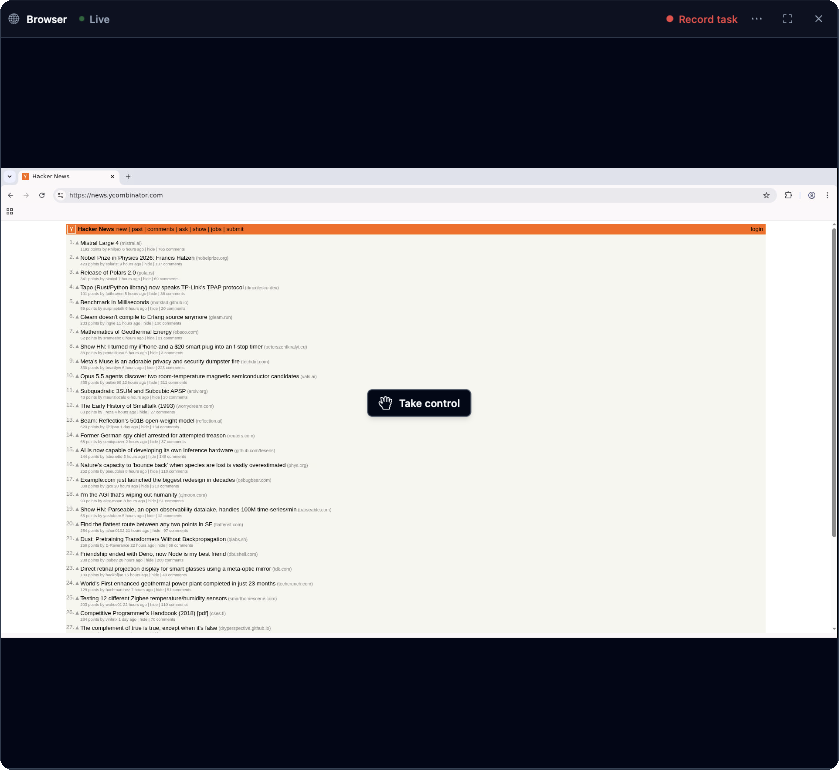This screenshot has width=839, height=770.
Task: Start recording with Record task
Action: 701,19
